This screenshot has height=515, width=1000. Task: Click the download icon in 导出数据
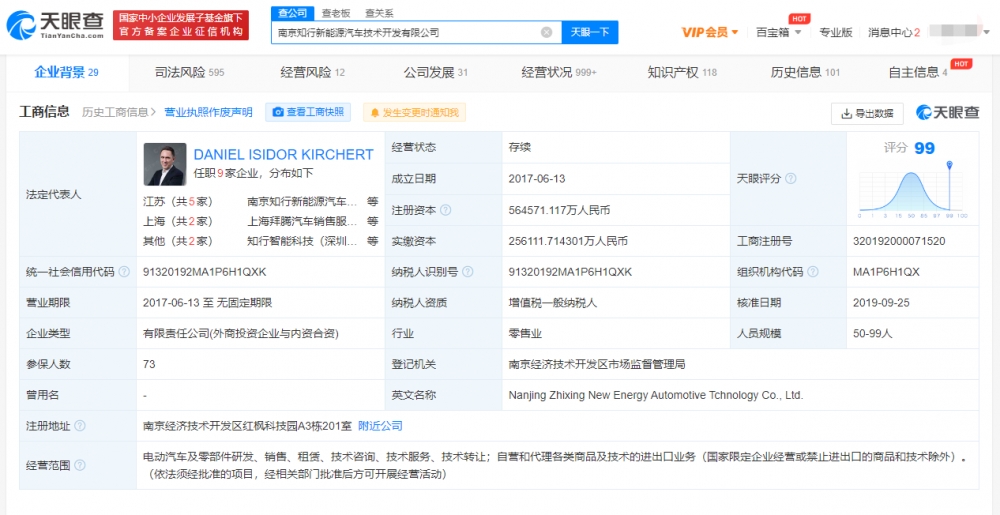[847, 113]
